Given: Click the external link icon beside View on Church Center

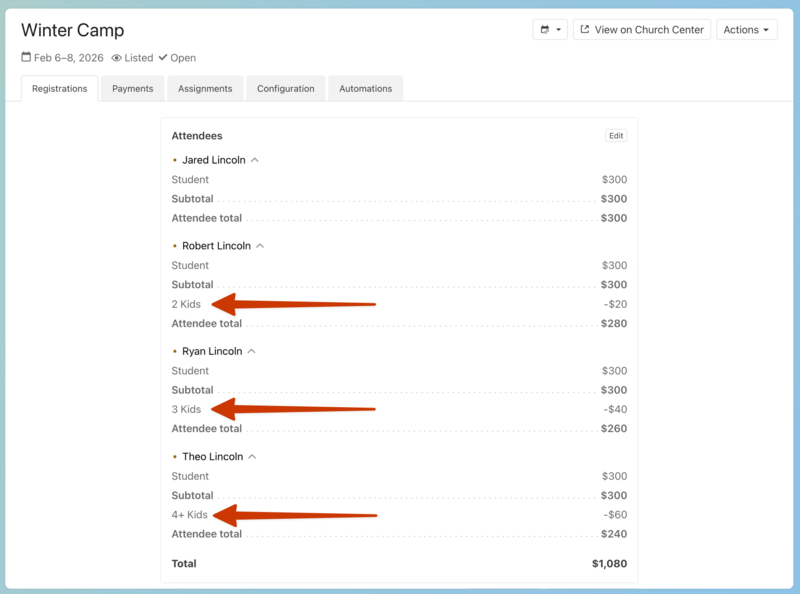Looking at the screenshot, I should tap(585, 30).
